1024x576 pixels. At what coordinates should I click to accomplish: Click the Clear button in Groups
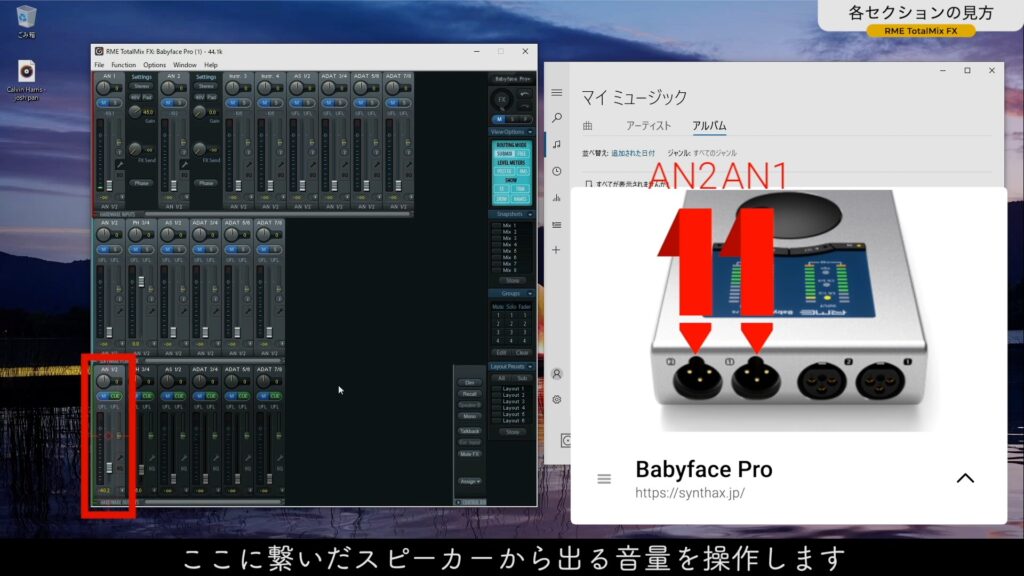point(522,353)
